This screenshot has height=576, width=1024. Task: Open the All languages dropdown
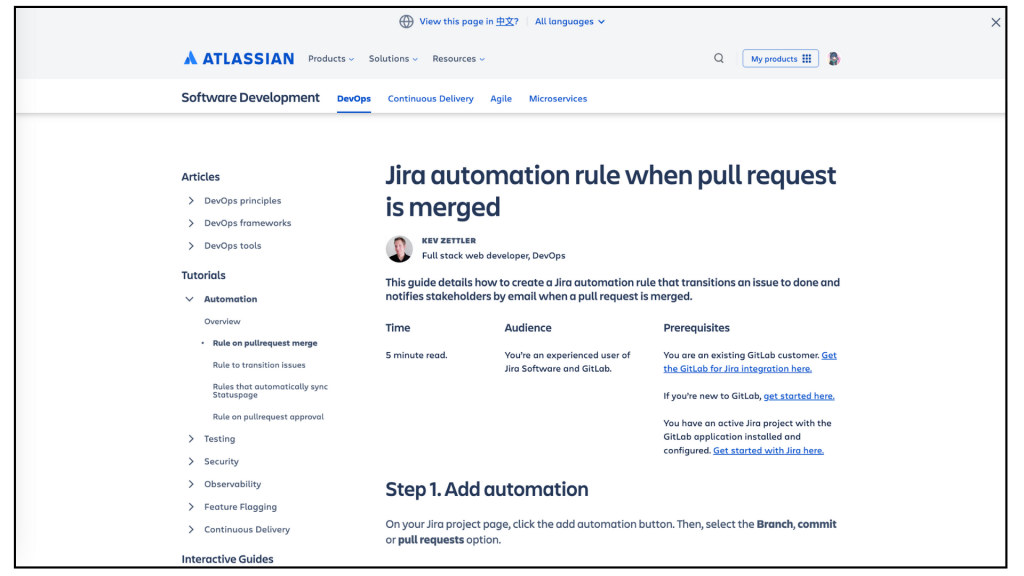point(569,22)
